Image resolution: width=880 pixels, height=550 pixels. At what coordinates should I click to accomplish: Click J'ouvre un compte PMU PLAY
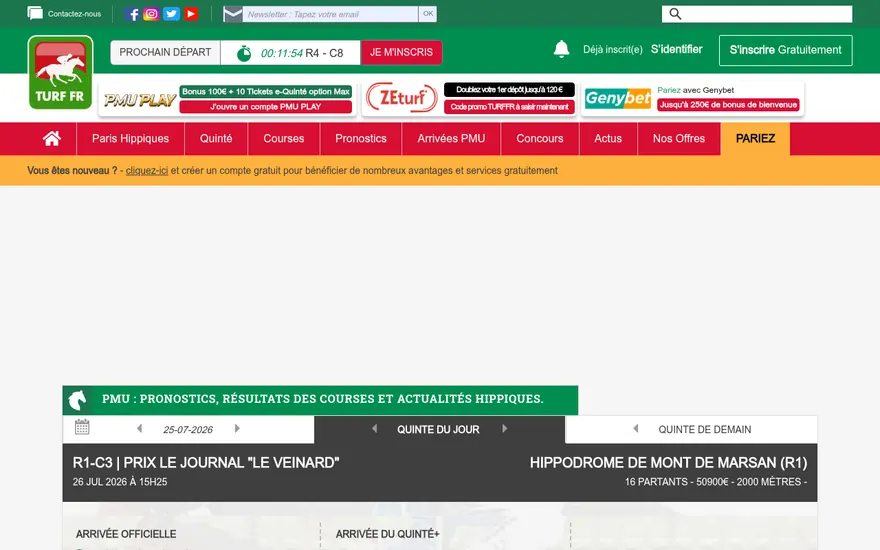[265, 107]
